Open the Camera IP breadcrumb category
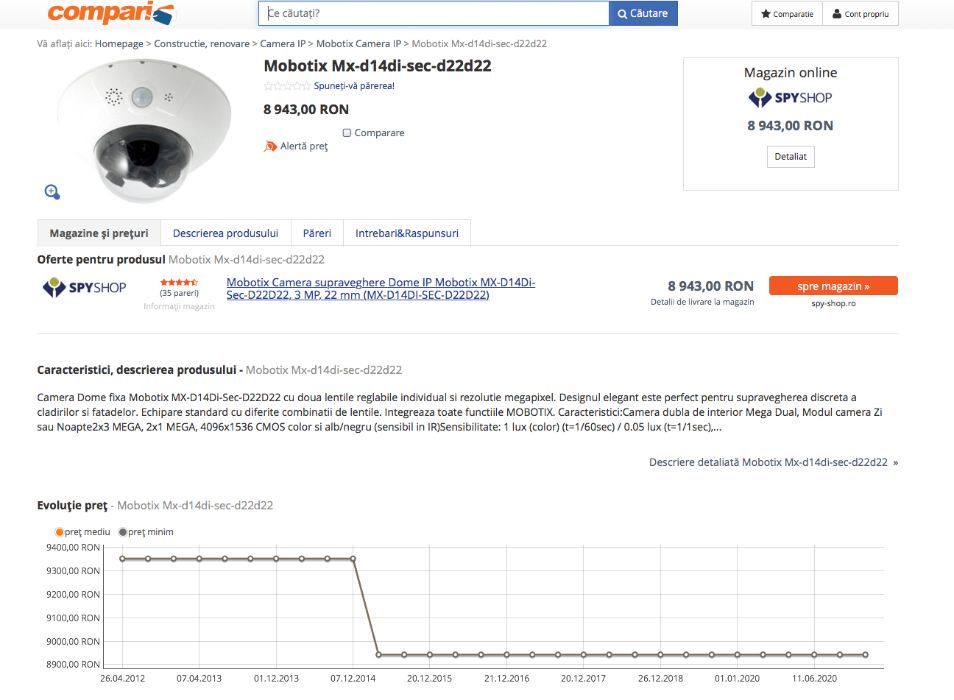Image resolution: width=954 pixels, height=700 pixels. tap(283, 44)
